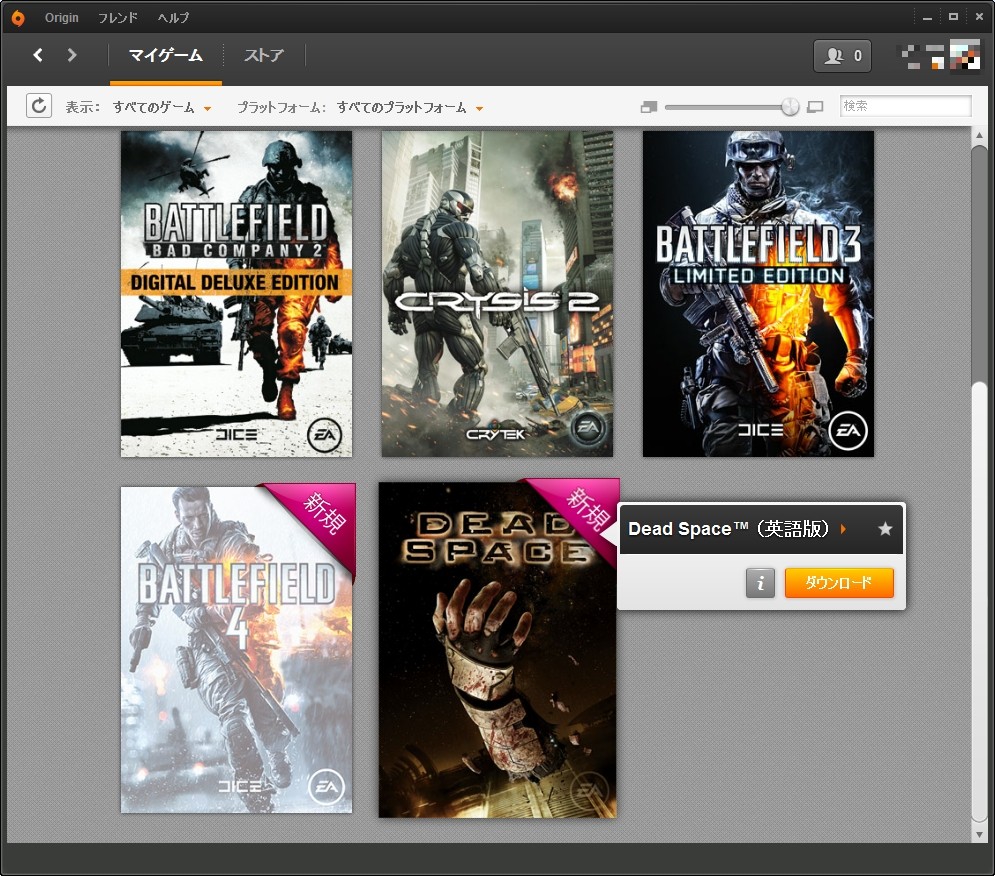Click the small thumbnail size icon
995x876 pixels.
tap(649, 107)
